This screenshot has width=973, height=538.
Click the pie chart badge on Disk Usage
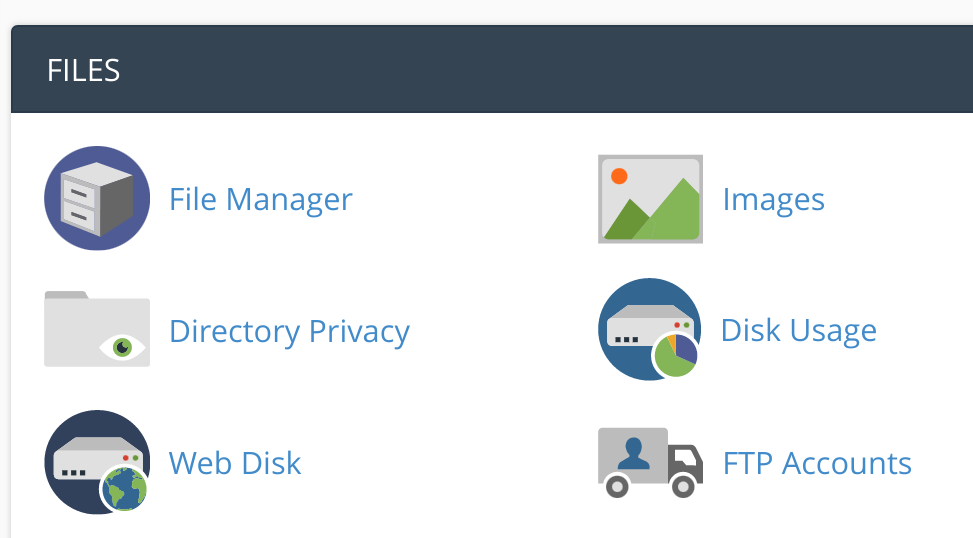676,355
